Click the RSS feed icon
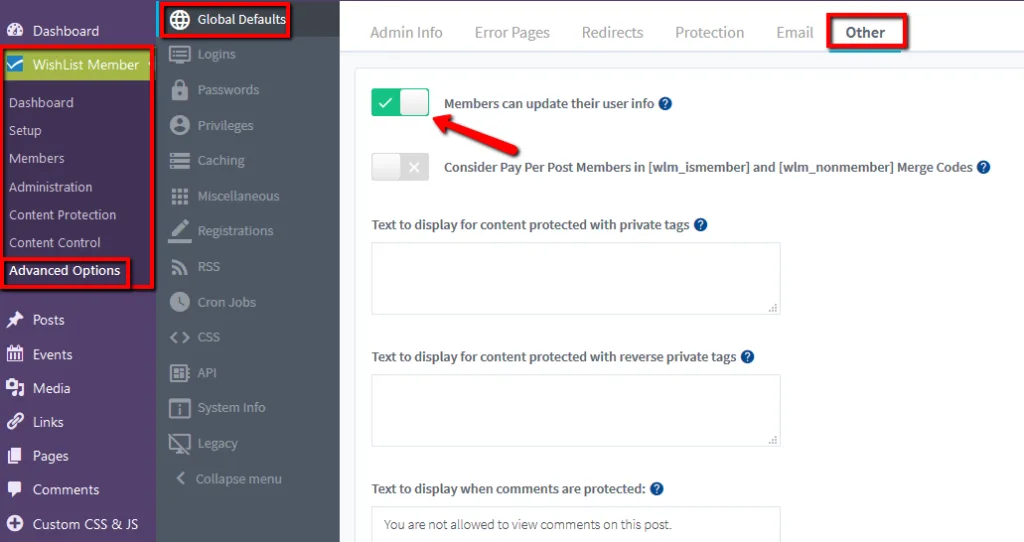This screenshot has width=1024, height=542. coord(180,267)
